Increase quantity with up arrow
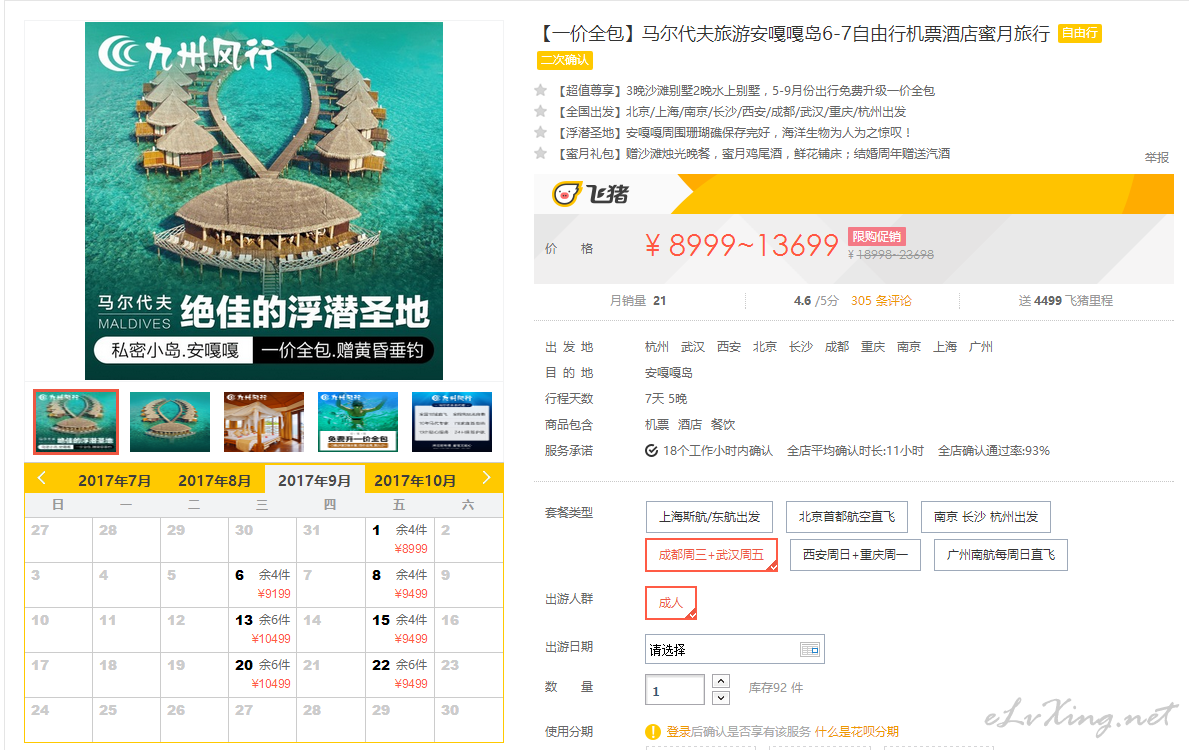 720,682
